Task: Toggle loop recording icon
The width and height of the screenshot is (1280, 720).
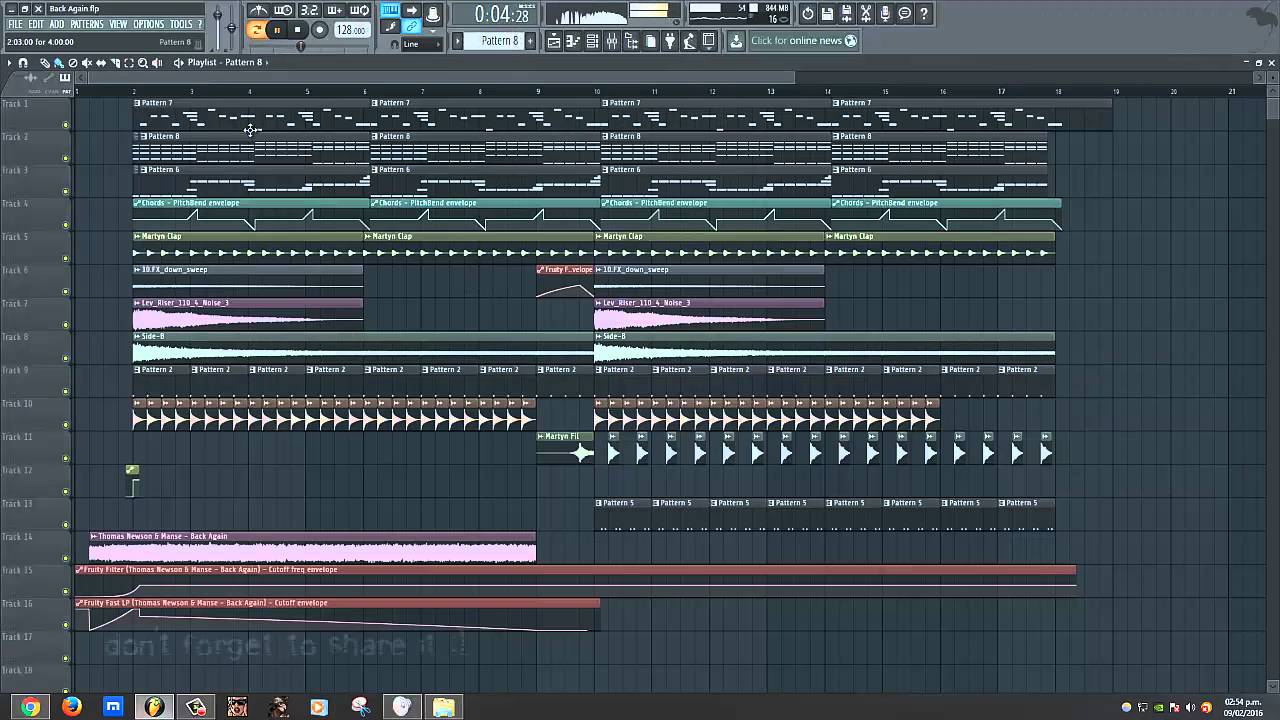Action: click(361, 10)
